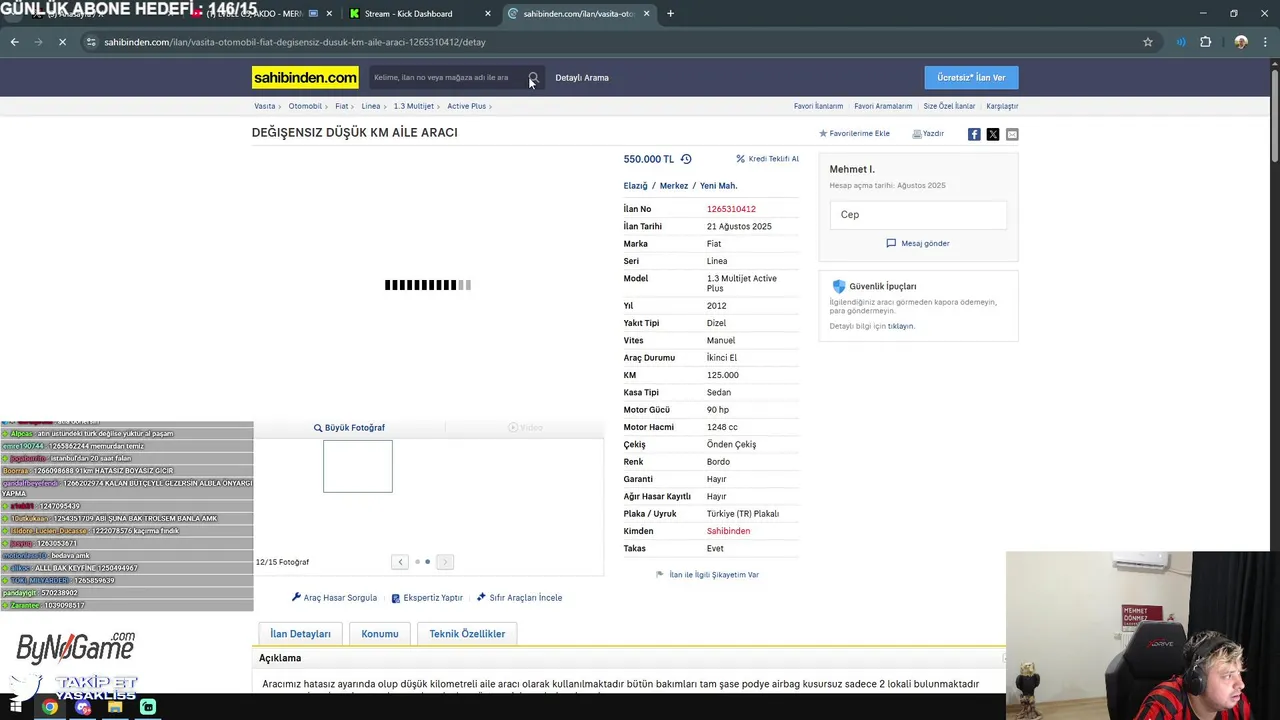Image resolution: width=1280 pixels, height=720 pixels.
Task: Open File Explorer from taskbar
Action: click(115, 707)
